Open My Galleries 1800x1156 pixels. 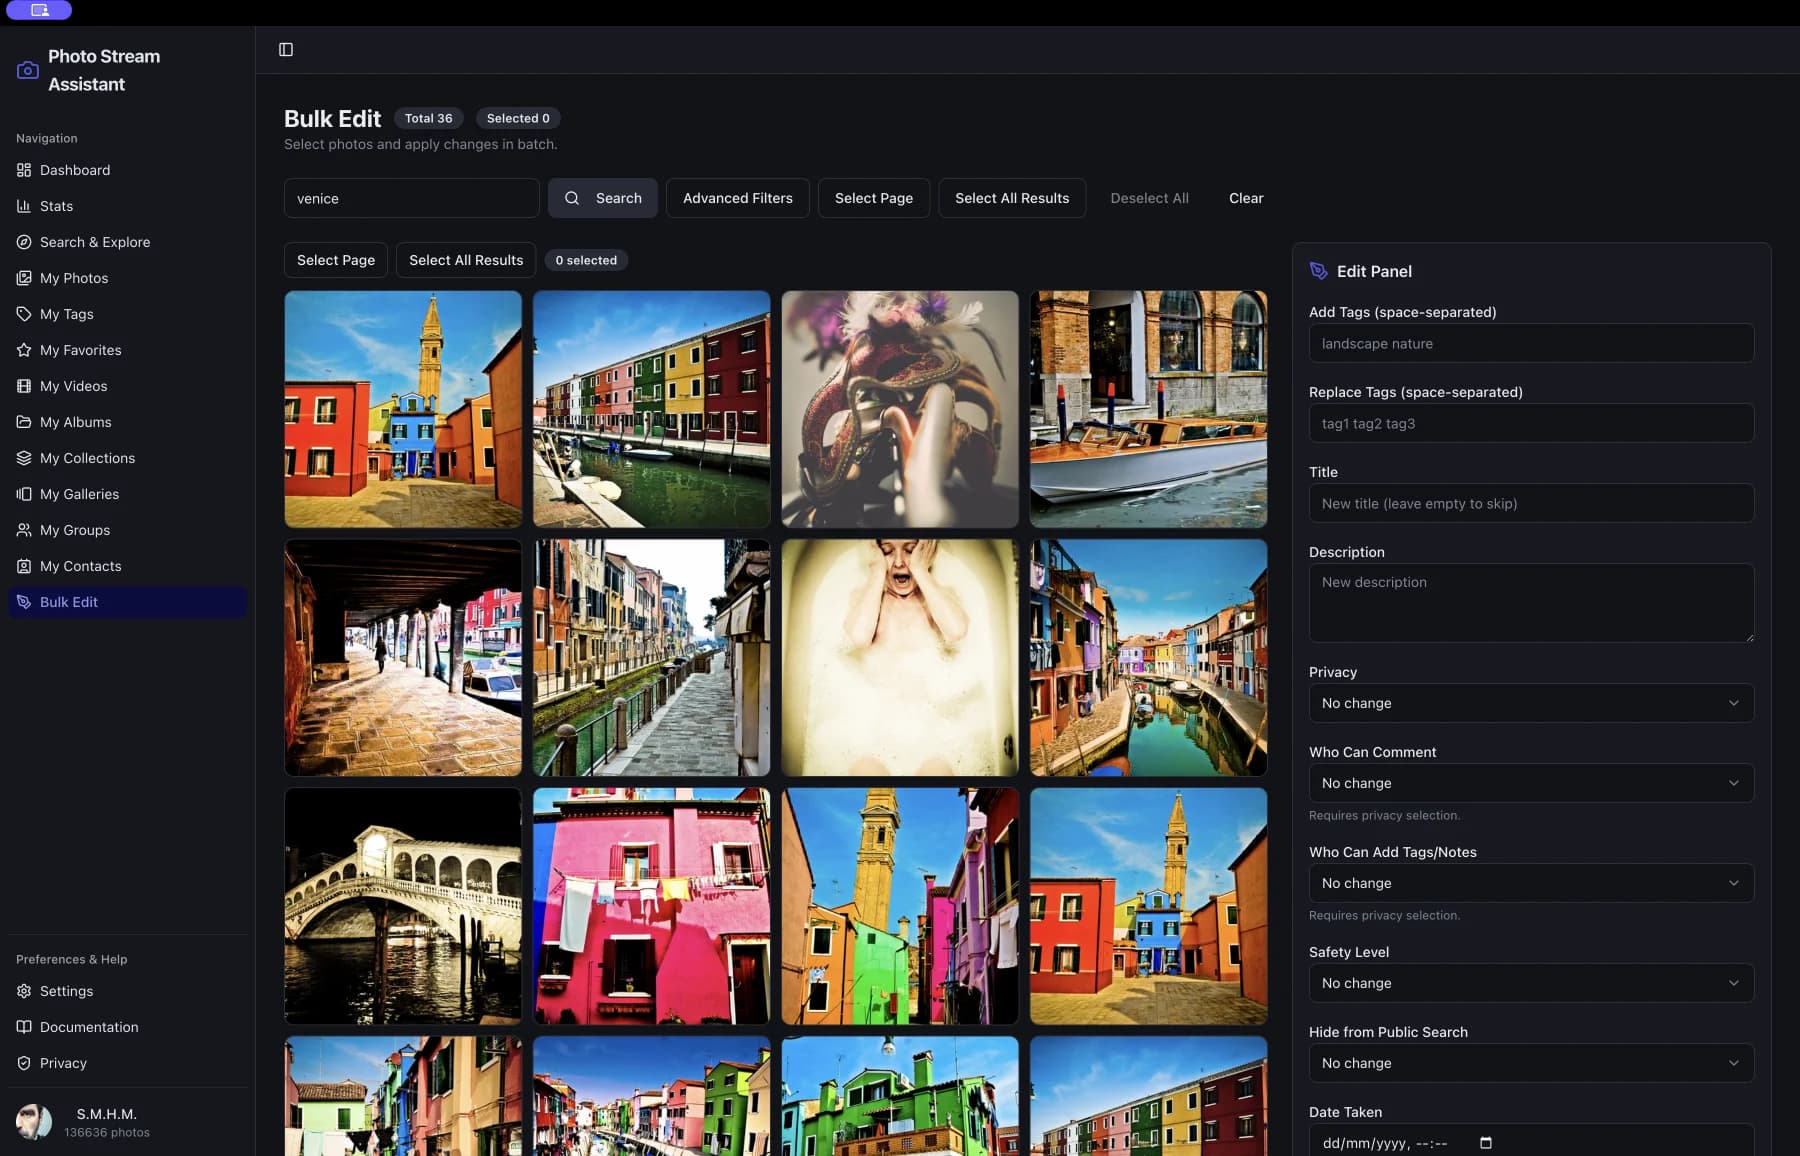79,494
